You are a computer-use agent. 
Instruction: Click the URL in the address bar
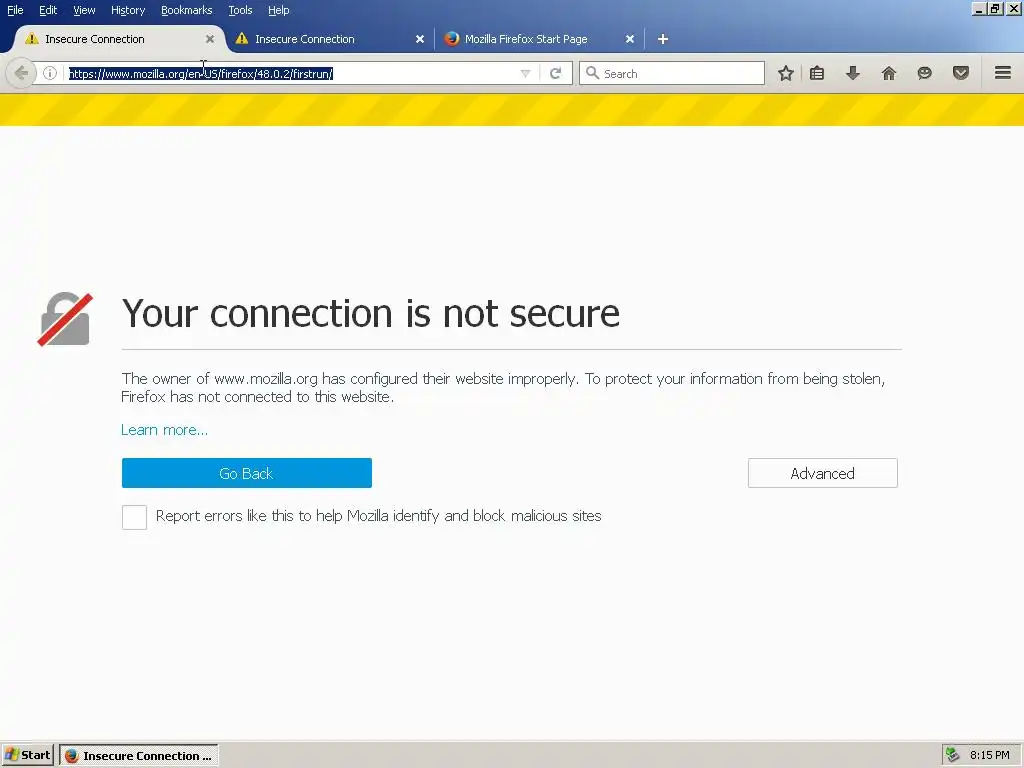[201, 74]
